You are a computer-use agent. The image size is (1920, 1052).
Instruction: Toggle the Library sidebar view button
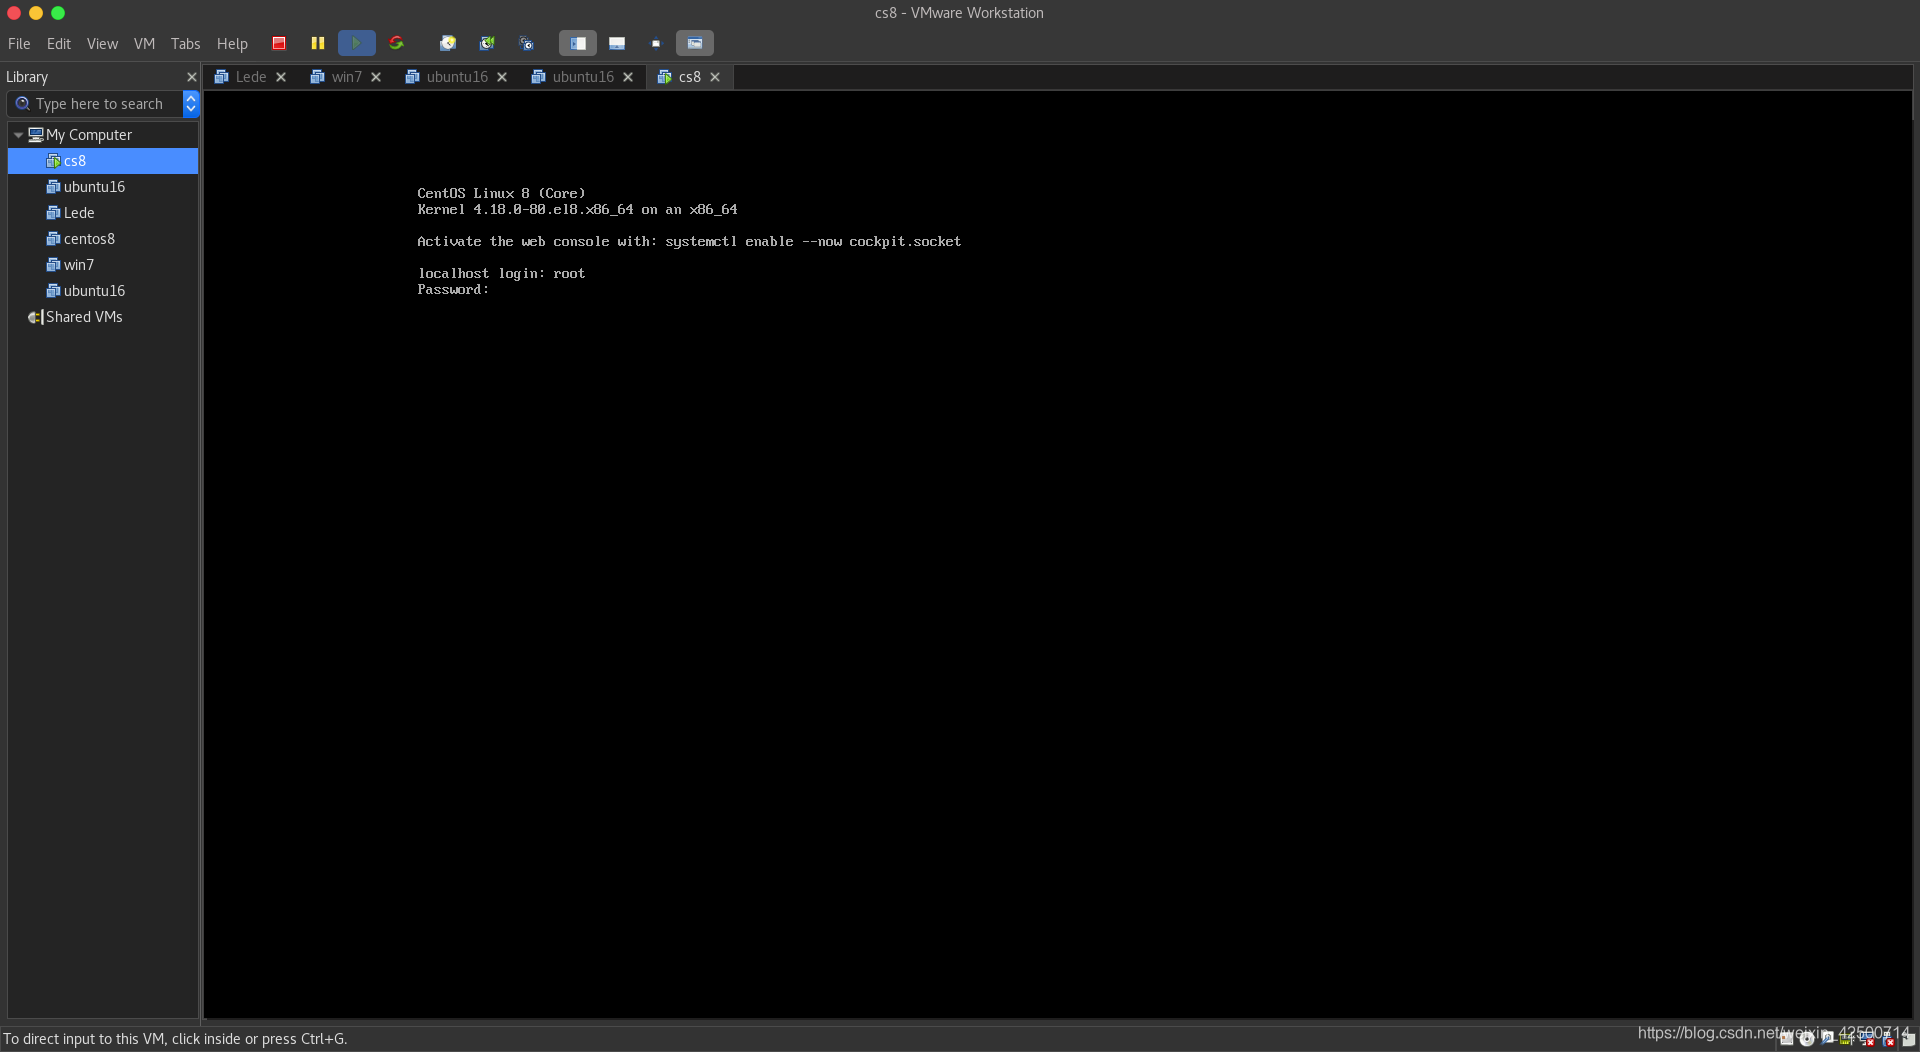(x=578, y=43)
